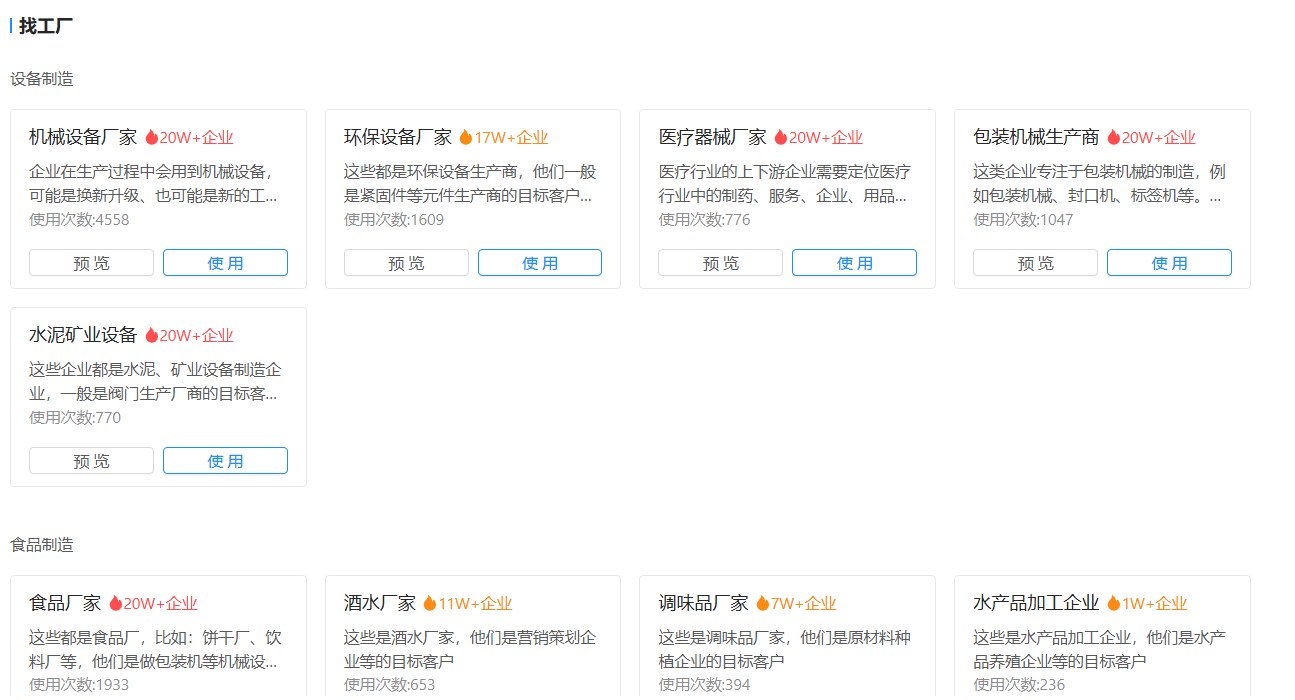Click 20W+企业 label on 食品厂家
Screen dimensions: 1295x700
click(x=160, y=604)
